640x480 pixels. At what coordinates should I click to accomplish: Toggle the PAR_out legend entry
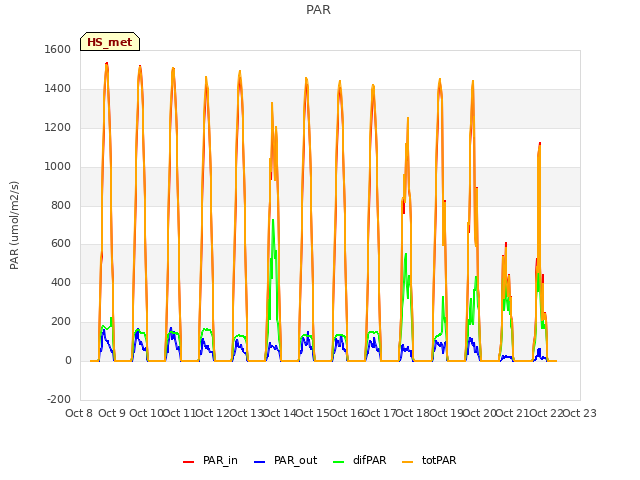click(x=285, y=460)
